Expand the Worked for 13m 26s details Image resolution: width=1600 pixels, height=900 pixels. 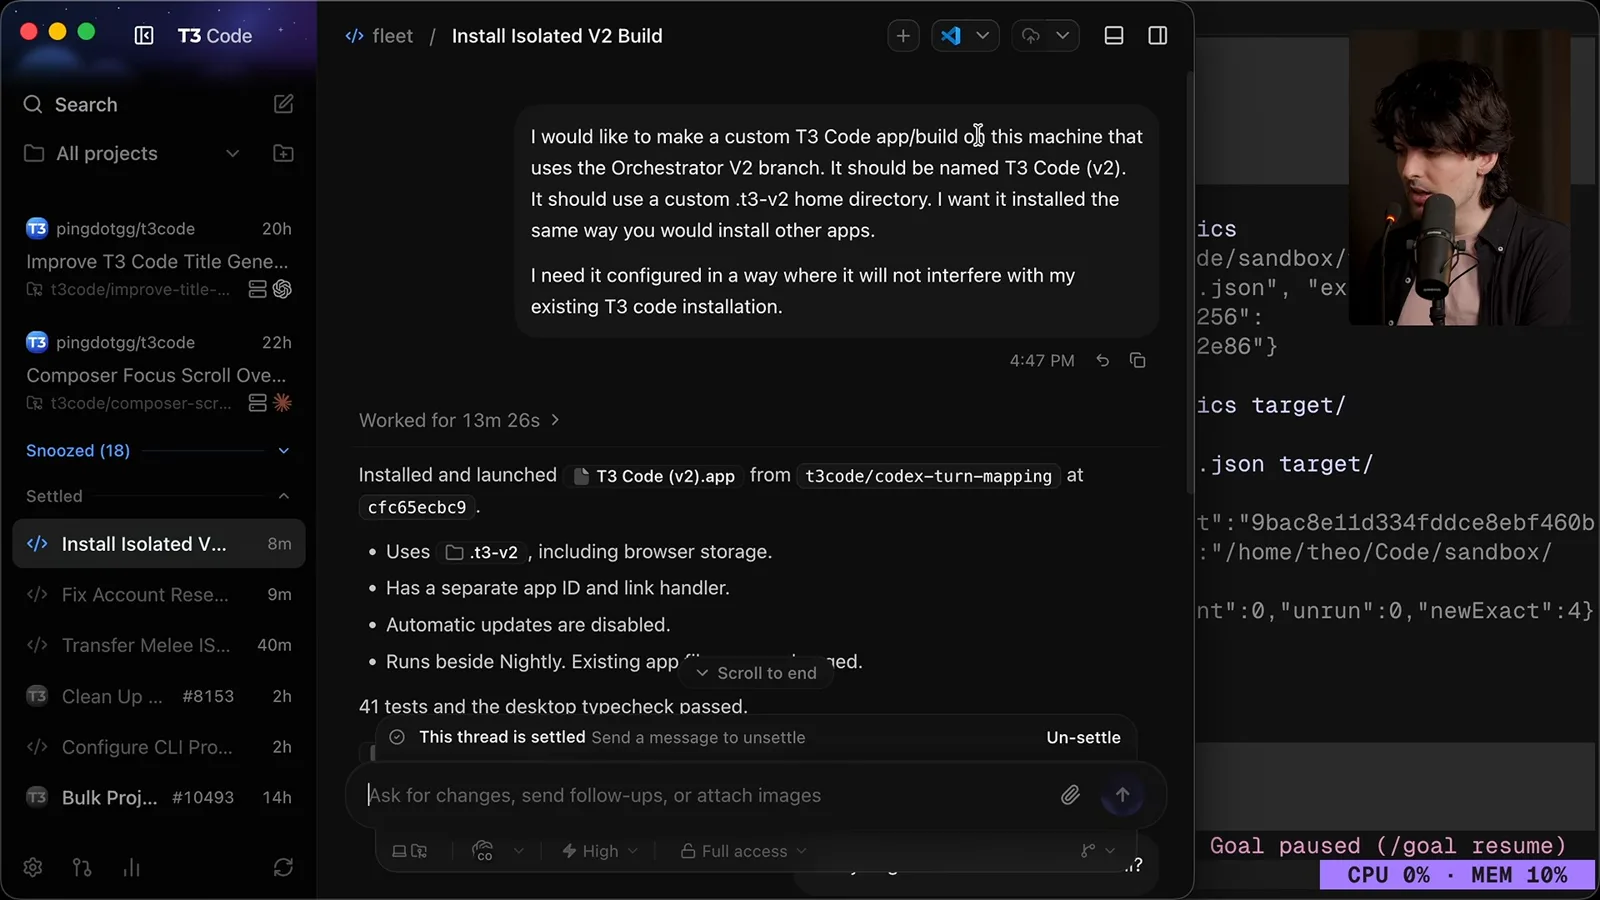pyautogui.click(x=459, y=420)
